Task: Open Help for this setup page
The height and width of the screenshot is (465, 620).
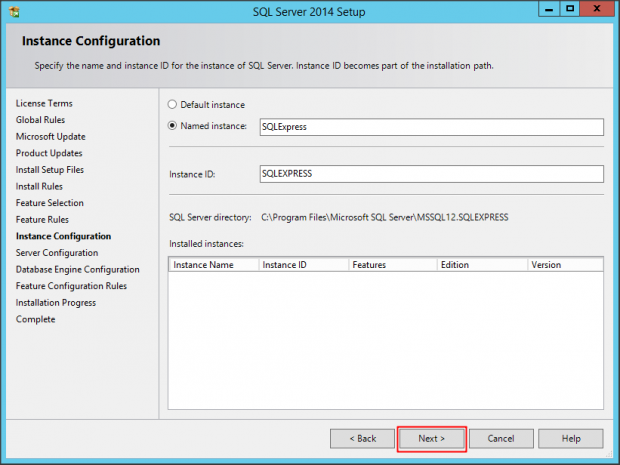Action: tap(571, 439)
